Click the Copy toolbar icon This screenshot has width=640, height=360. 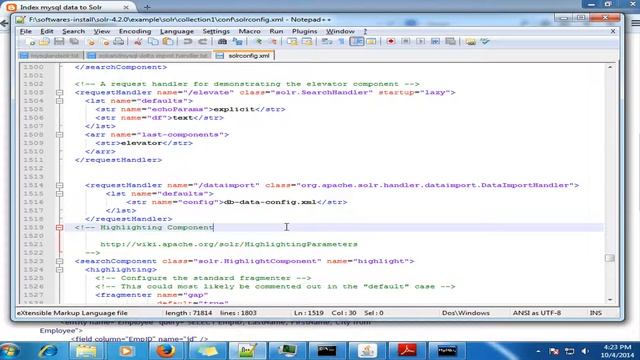point(153,42)
